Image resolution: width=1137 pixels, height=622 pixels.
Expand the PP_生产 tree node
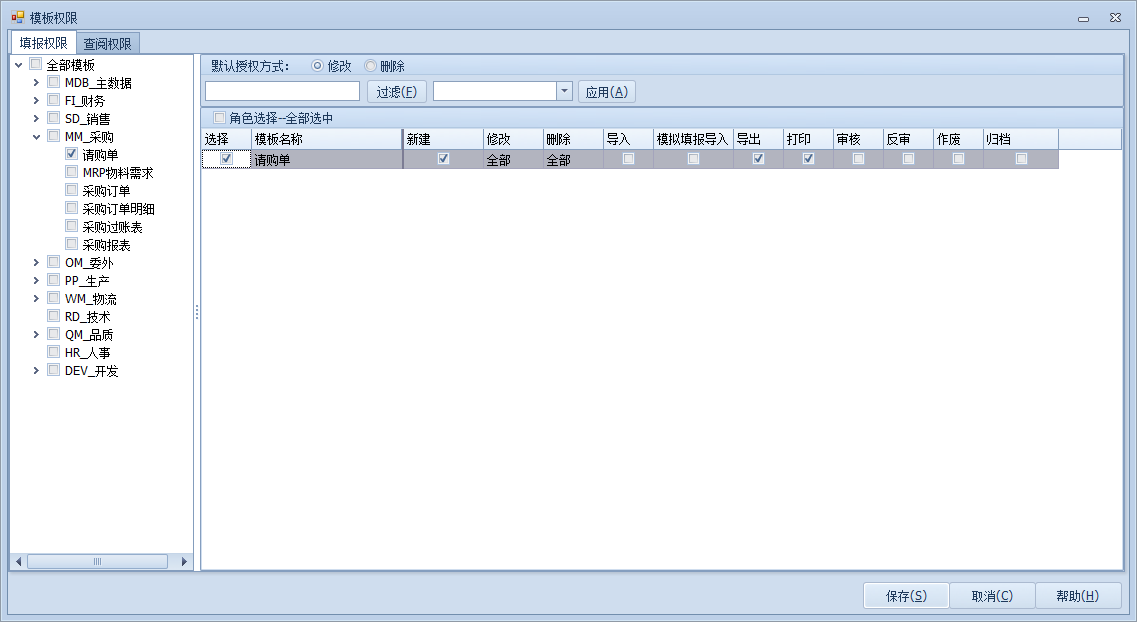[x=37, y=281]
